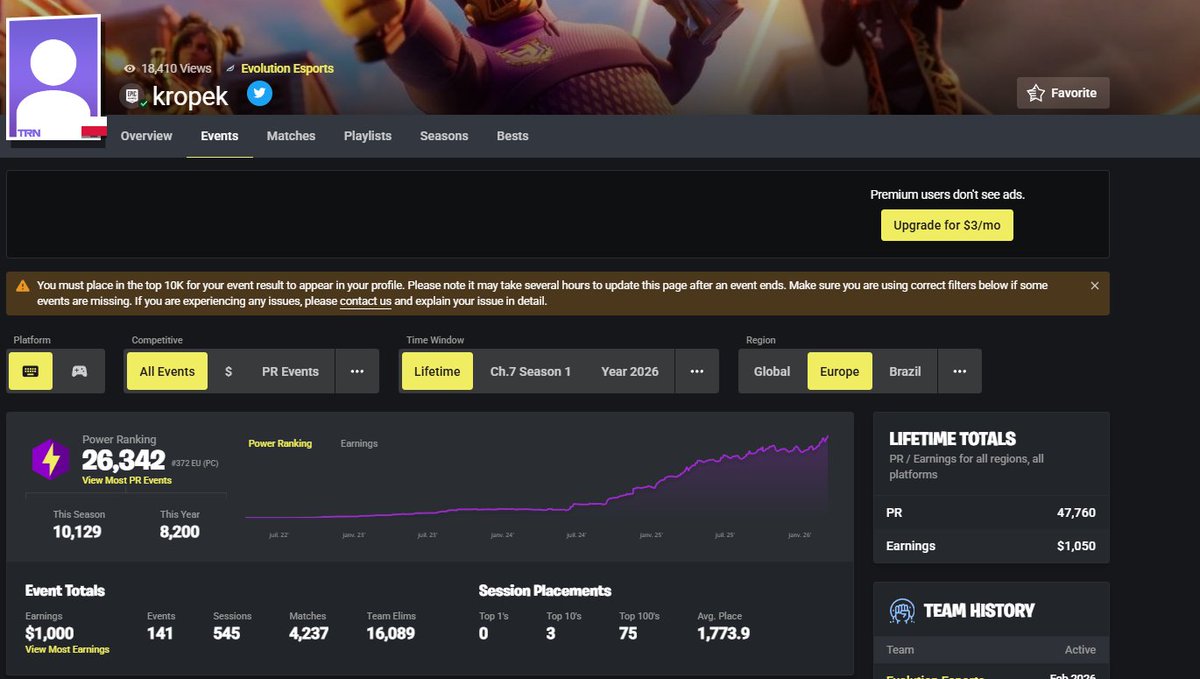Click Matches count 4,237
This screenshot has height=679, width=1200.
click(x=309, y=633)
